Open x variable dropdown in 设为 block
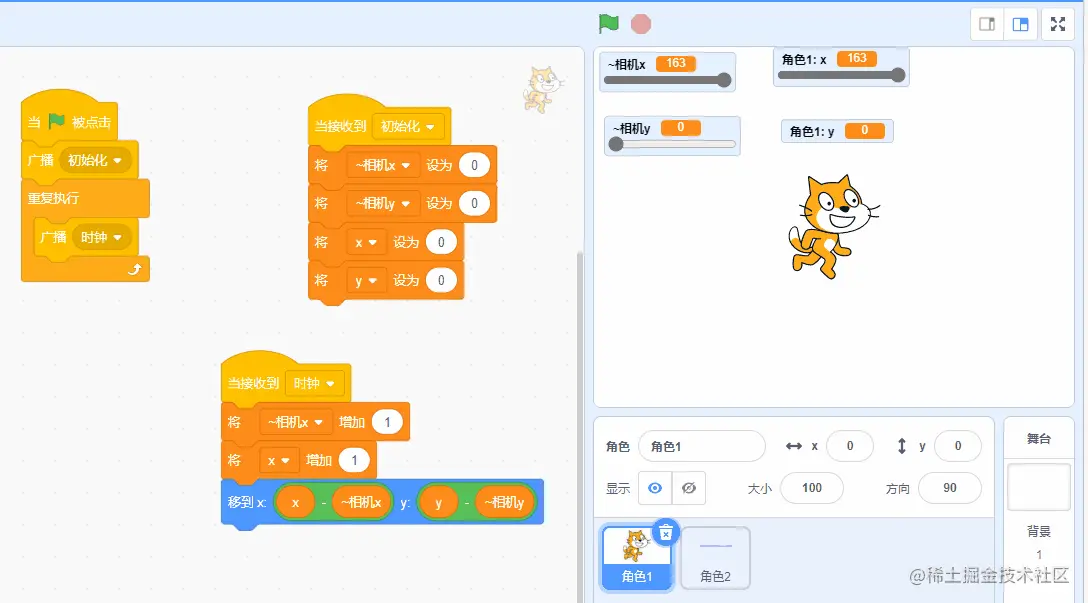 [x=366, y=242]
